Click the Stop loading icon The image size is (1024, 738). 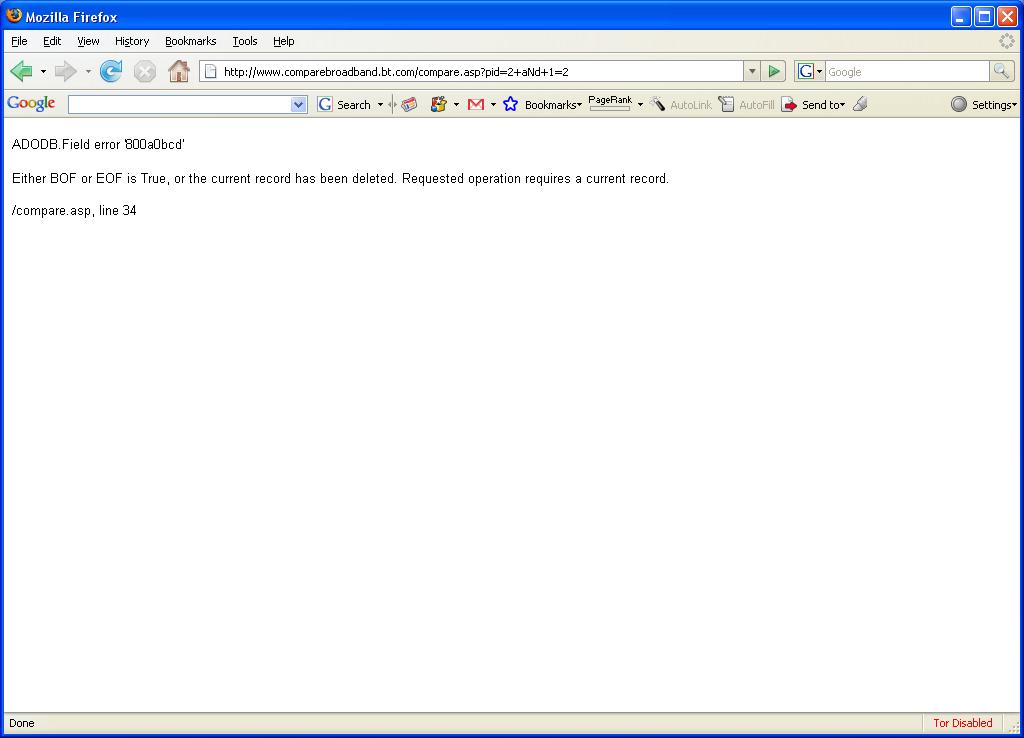coord(144,71)
